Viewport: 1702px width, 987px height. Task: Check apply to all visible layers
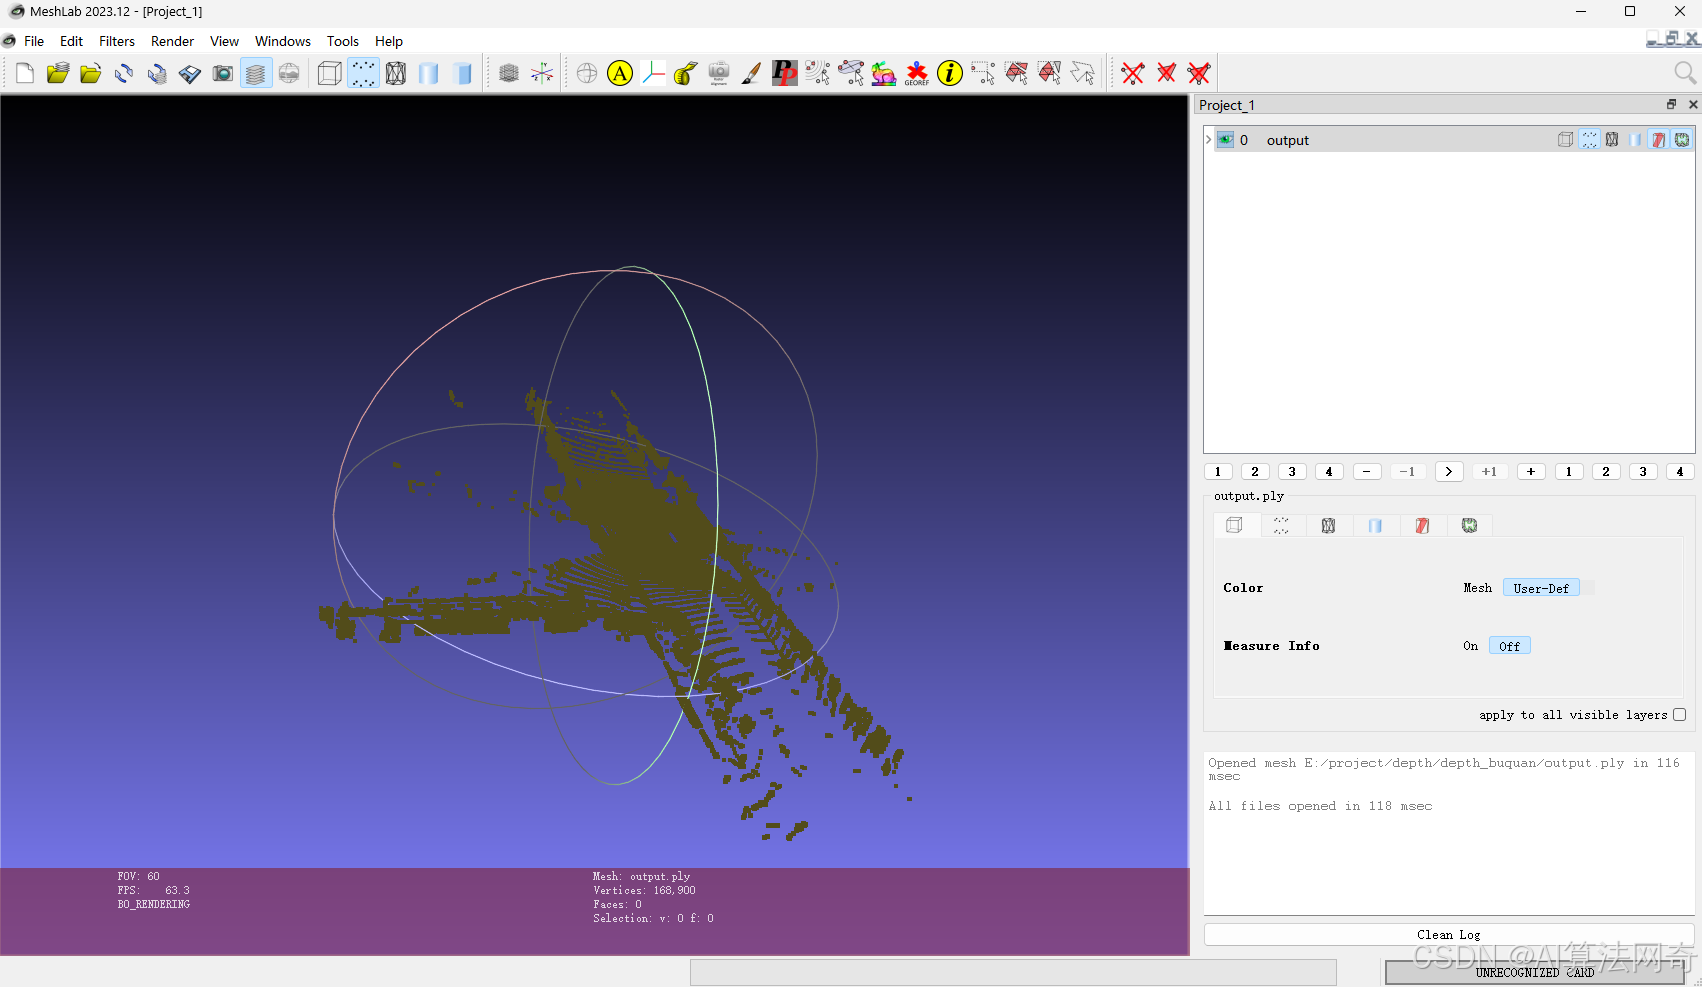point(1680,714)
